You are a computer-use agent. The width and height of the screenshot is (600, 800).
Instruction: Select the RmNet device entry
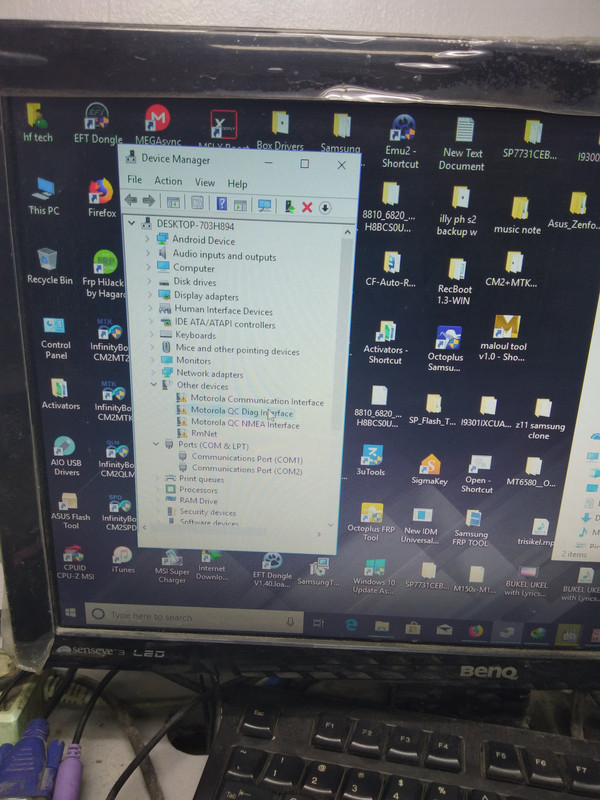[204, 434]
